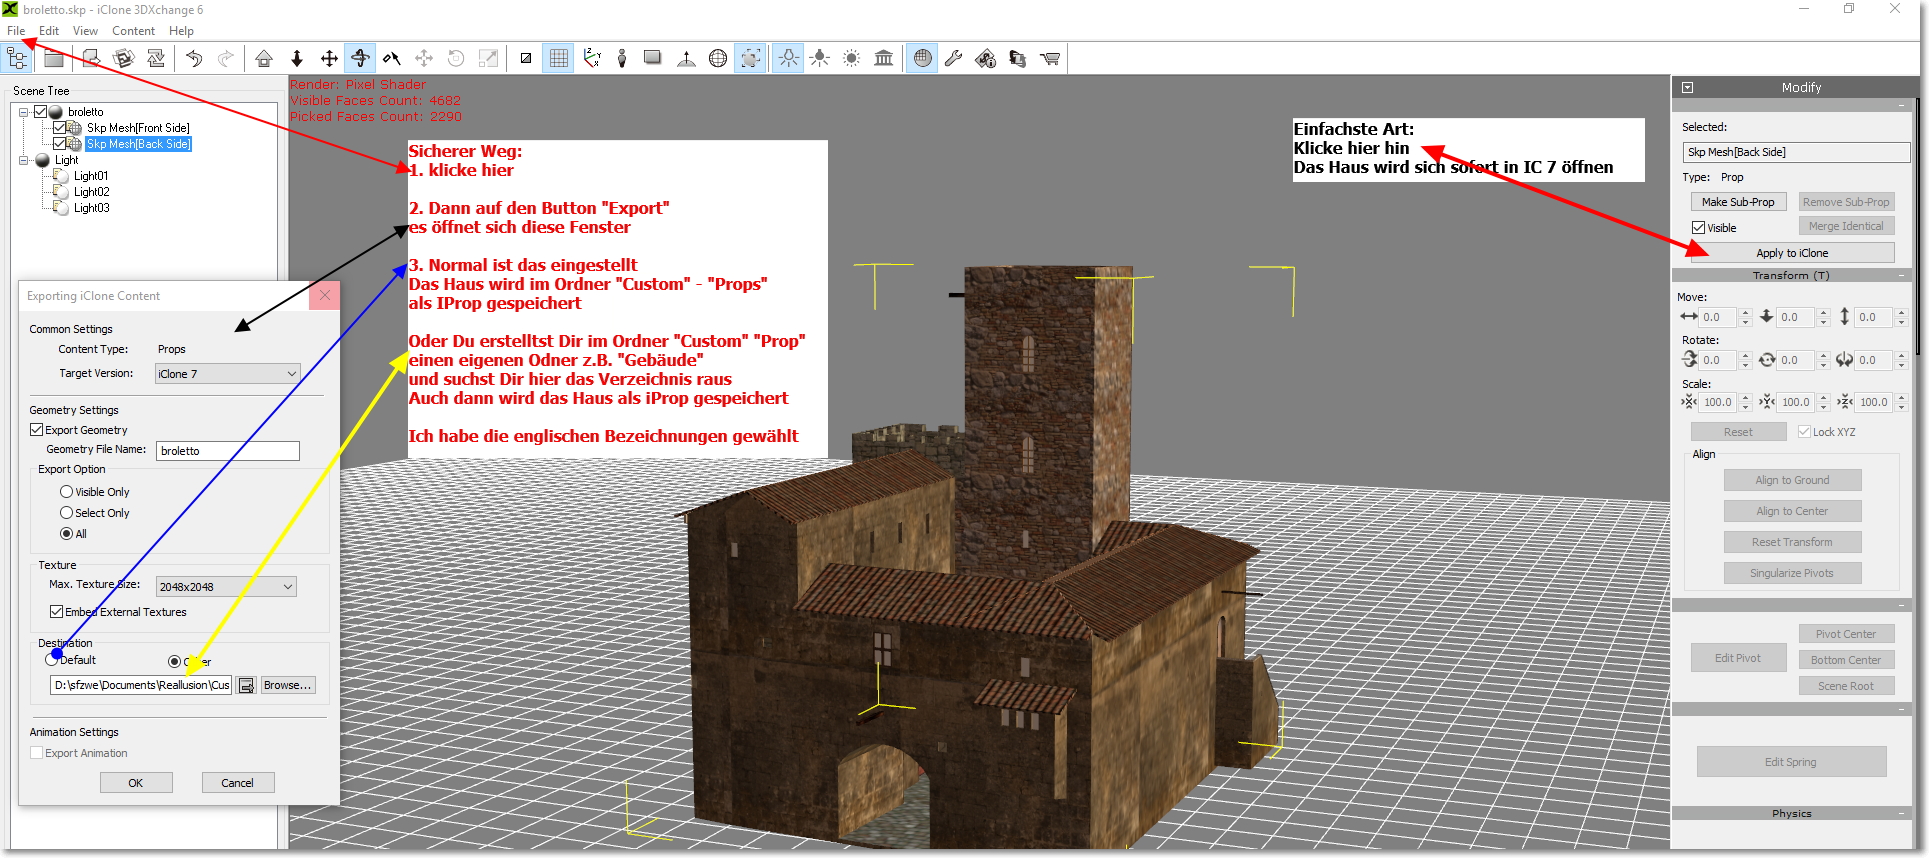Open the Max. Texture Size dropdown

point(226,587)
